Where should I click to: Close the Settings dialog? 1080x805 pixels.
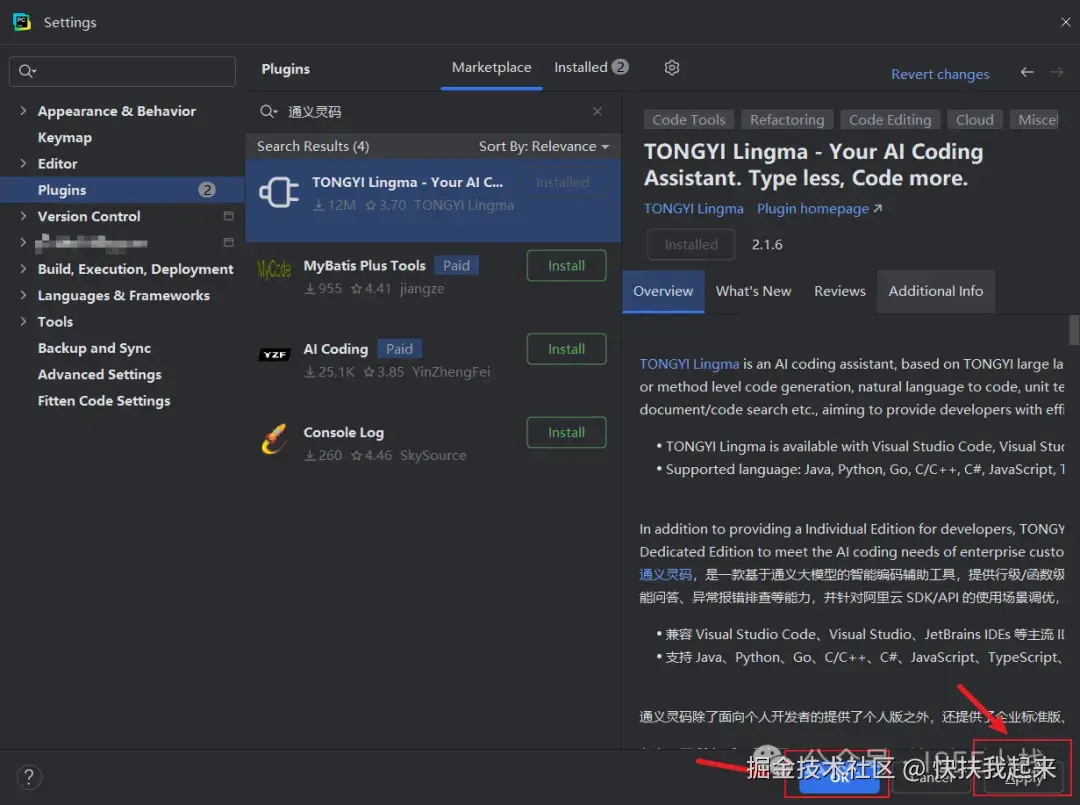click(x=1066, y=22)
